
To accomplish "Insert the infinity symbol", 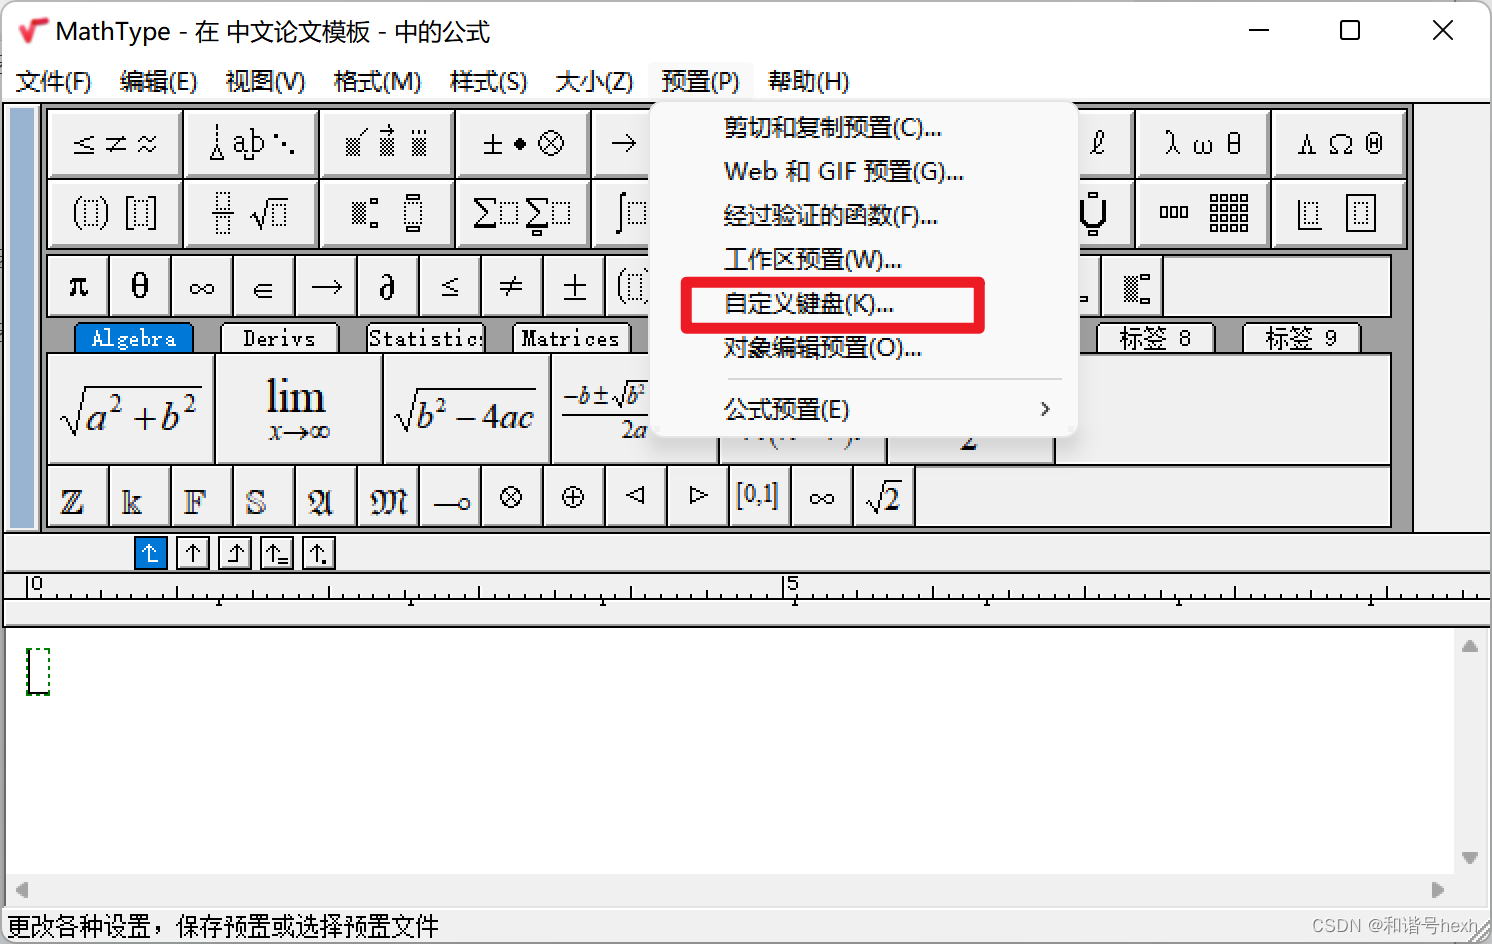I will 201,286.
